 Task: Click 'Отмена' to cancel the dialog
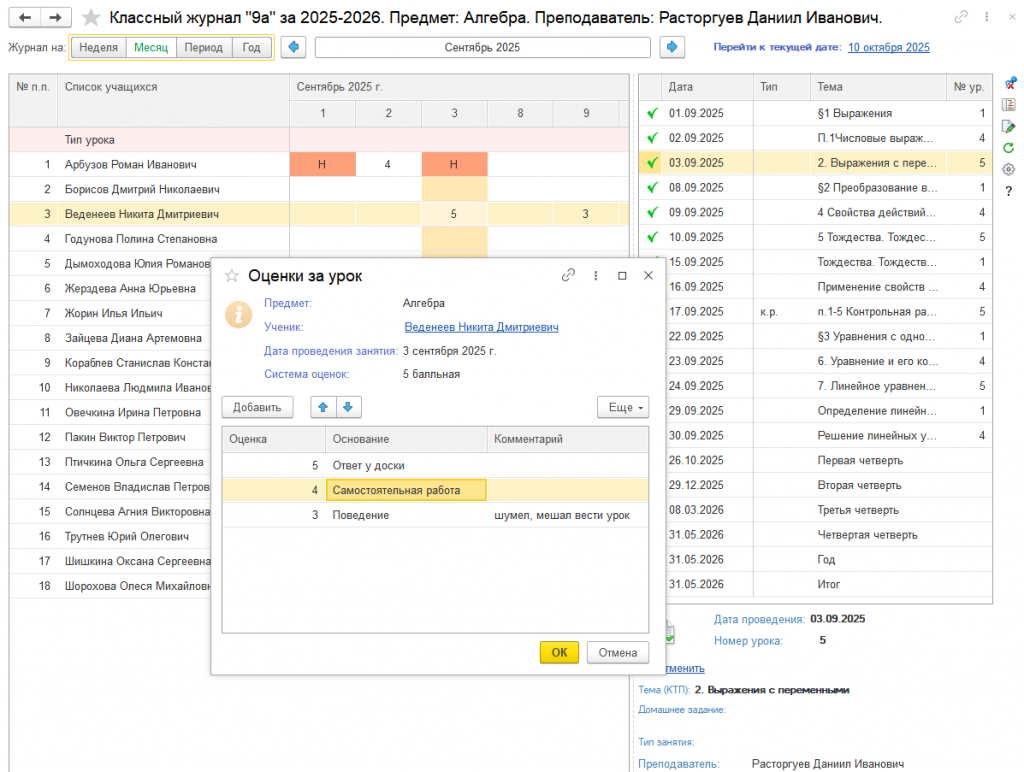[618, 652]
